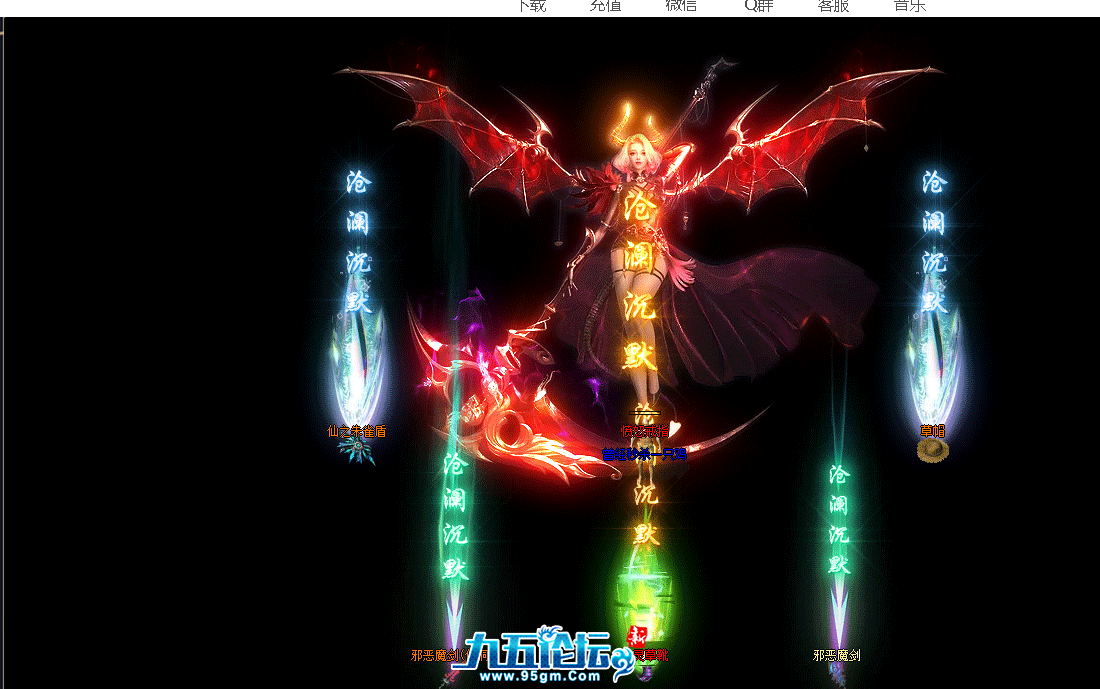Open the 下载 download menu item
This screenshot has height=689, width=1100.
click(x=531, y=6)
